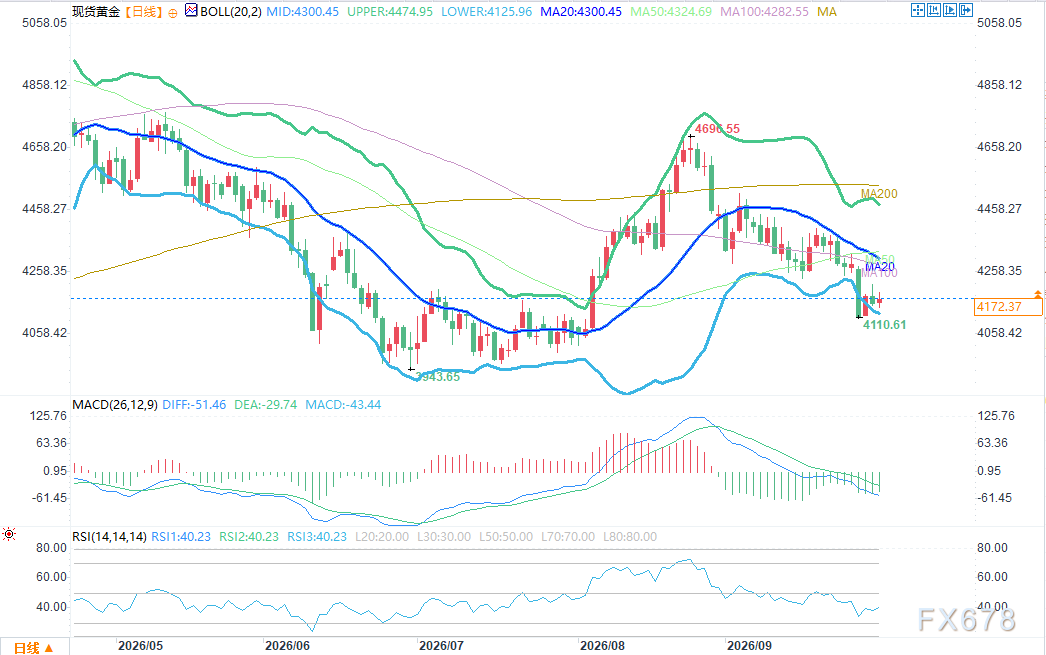Click the 2026/08 date axis marker
The width and height of the screenshot is (1046, 655).
tap(602, 646)
